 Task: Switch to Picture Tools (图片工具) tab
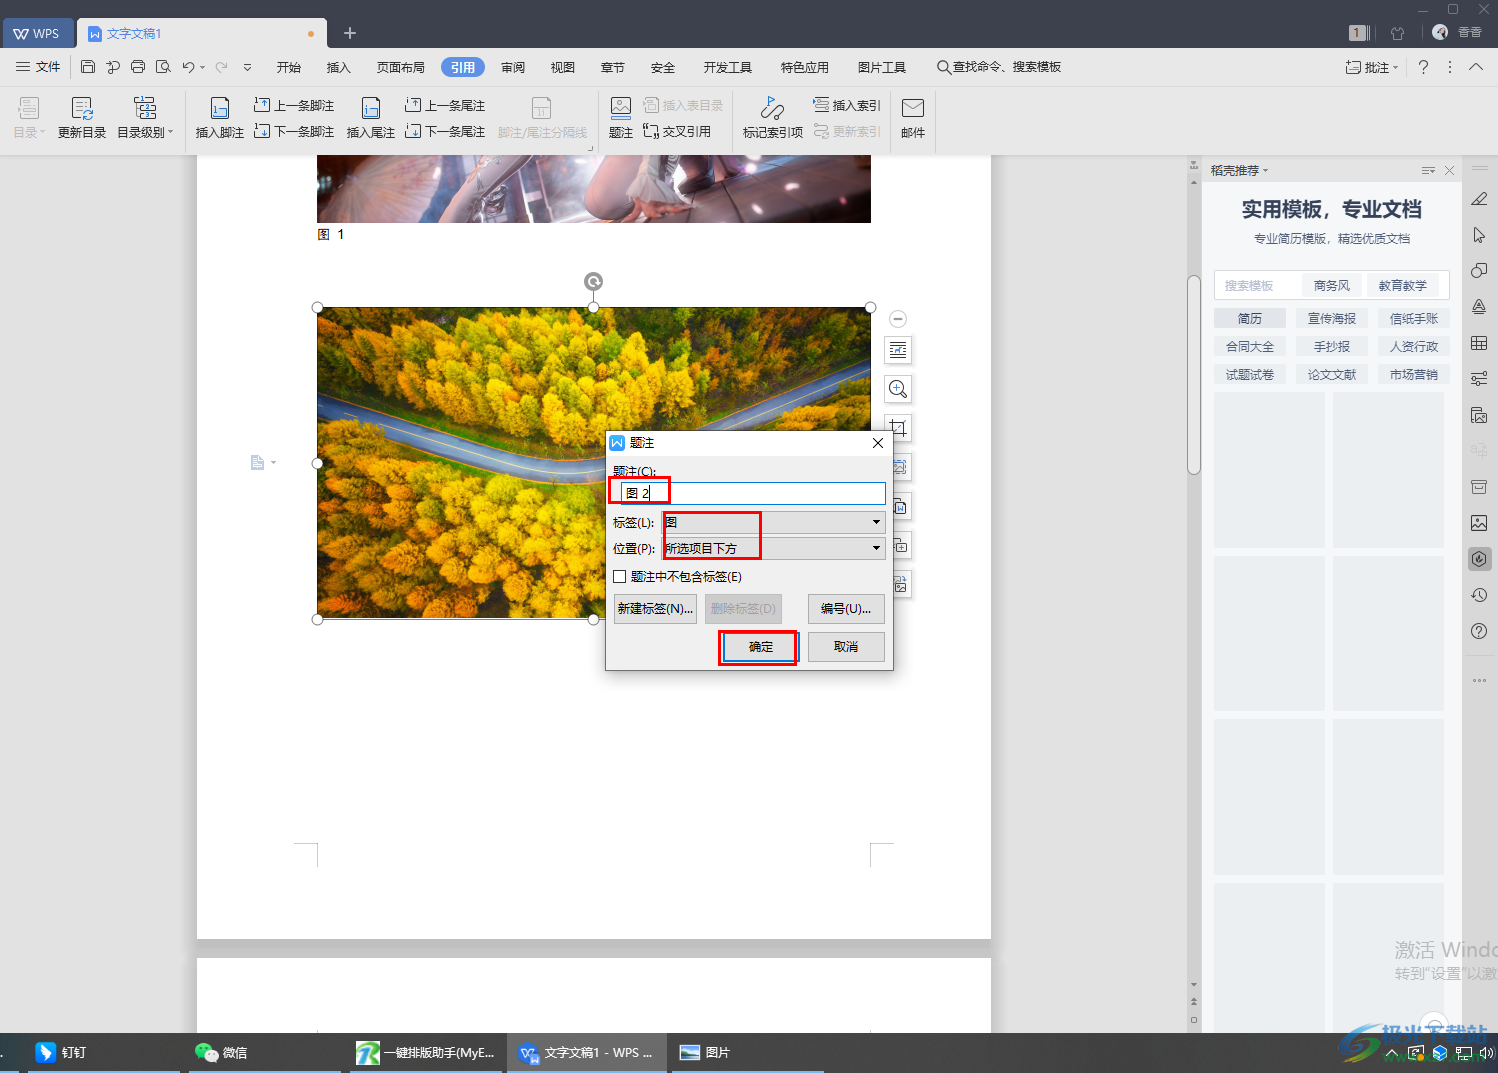click(882, 67)
